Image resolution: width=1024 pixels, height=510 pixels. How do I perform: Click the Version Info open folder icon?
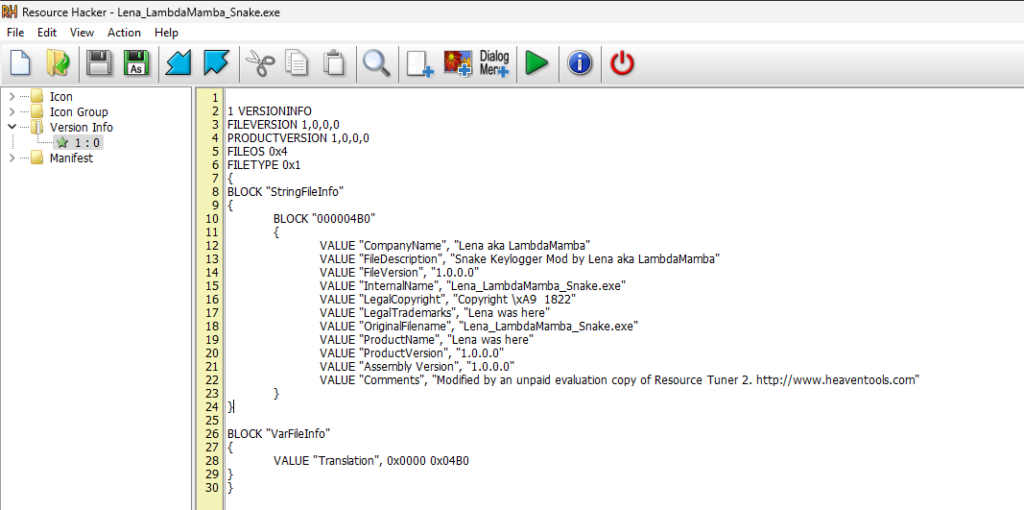tap(37, 127)
